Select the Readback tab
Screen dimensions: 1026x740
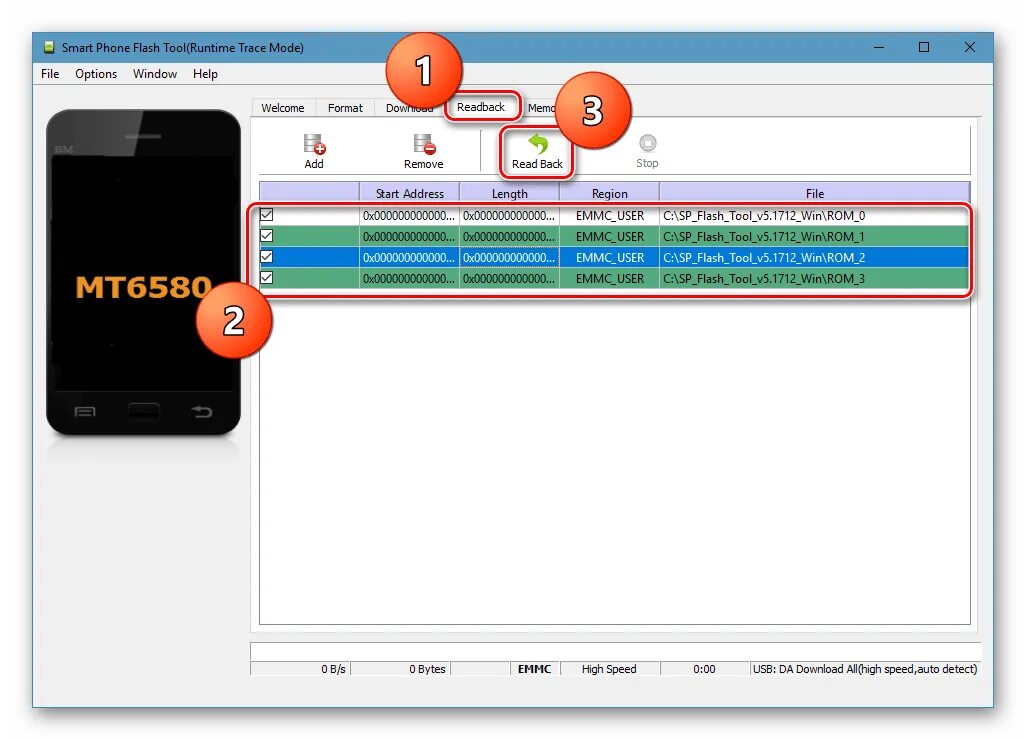(x=481, y=107)
